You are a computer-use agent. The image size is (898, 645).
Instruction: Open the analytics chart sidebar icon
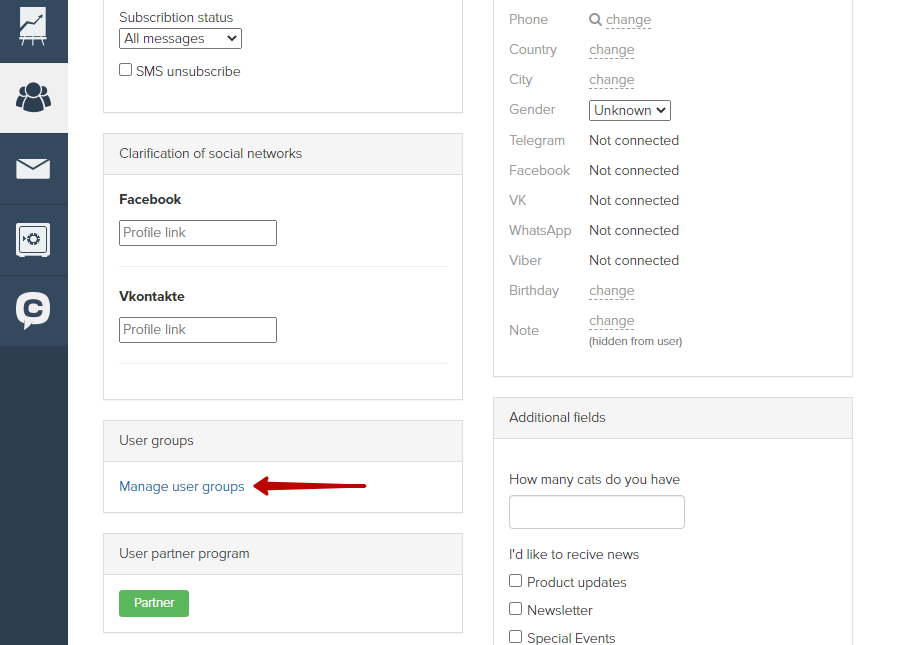[x=33, y=26]
